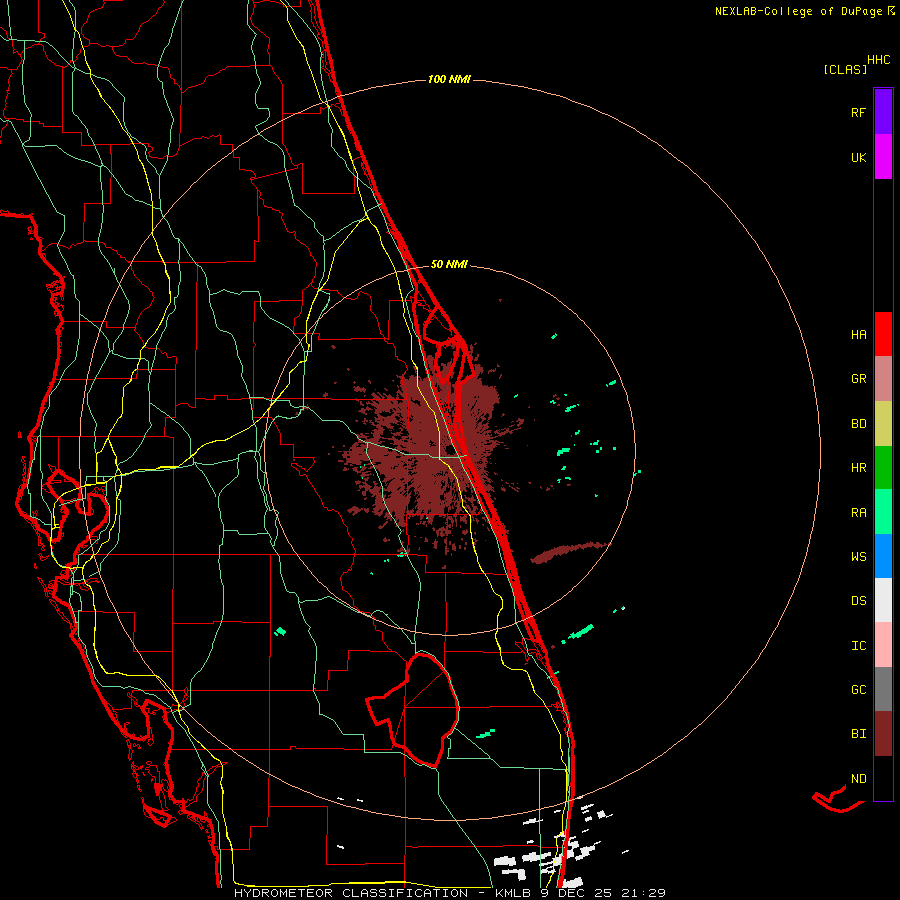Click the BI legend label

pos(858,734)
